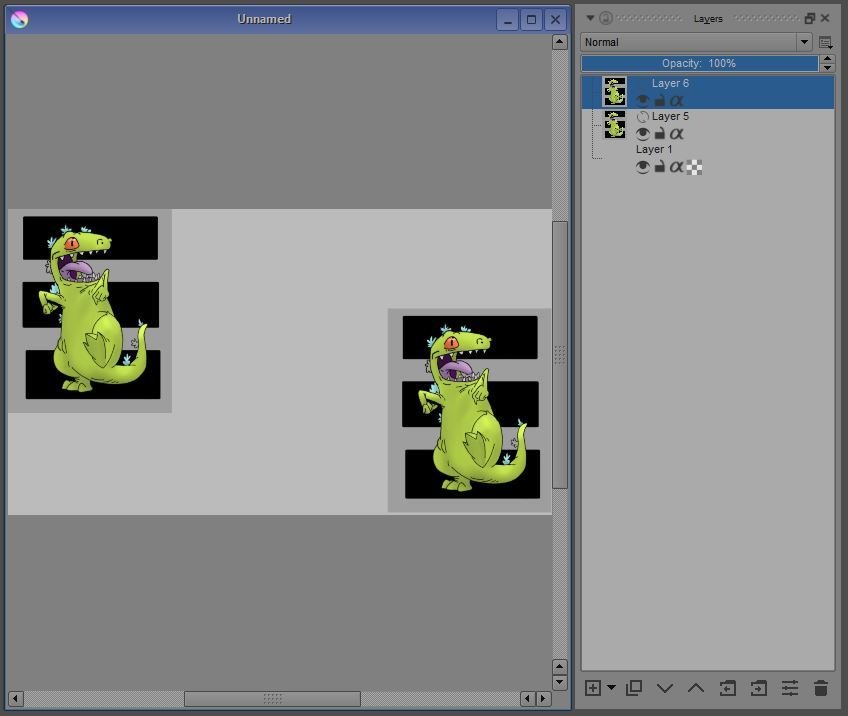
Task: Toggle the lock on Layer 5
Action: 659,134
